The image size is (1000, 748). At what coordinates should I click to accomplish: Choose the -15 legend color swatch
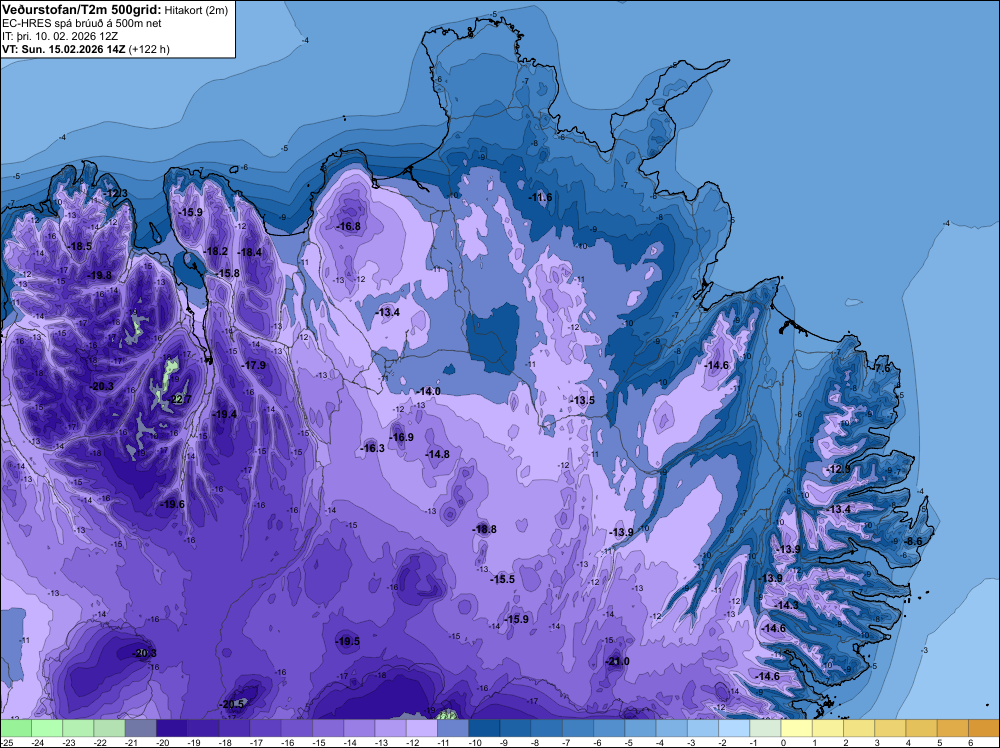click(x=328, y=728)
